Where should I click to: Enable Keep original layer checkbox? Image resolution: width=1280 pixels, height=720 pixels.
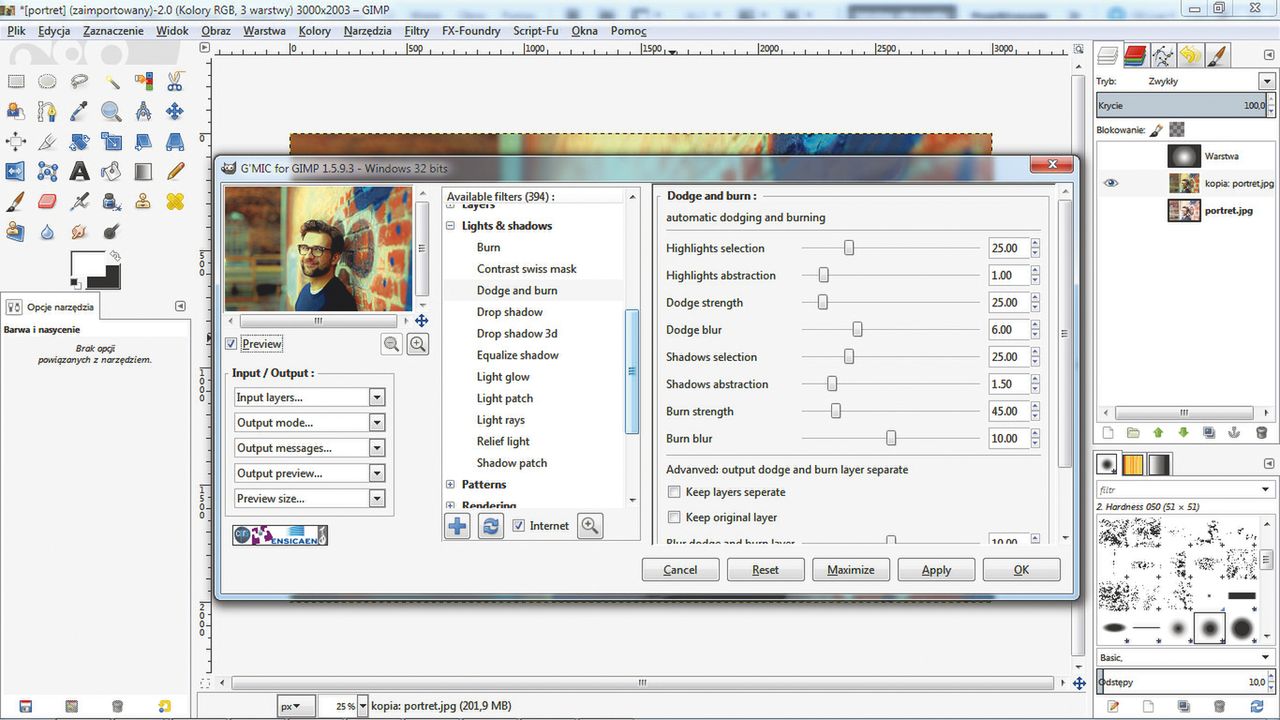pos(675,517)
